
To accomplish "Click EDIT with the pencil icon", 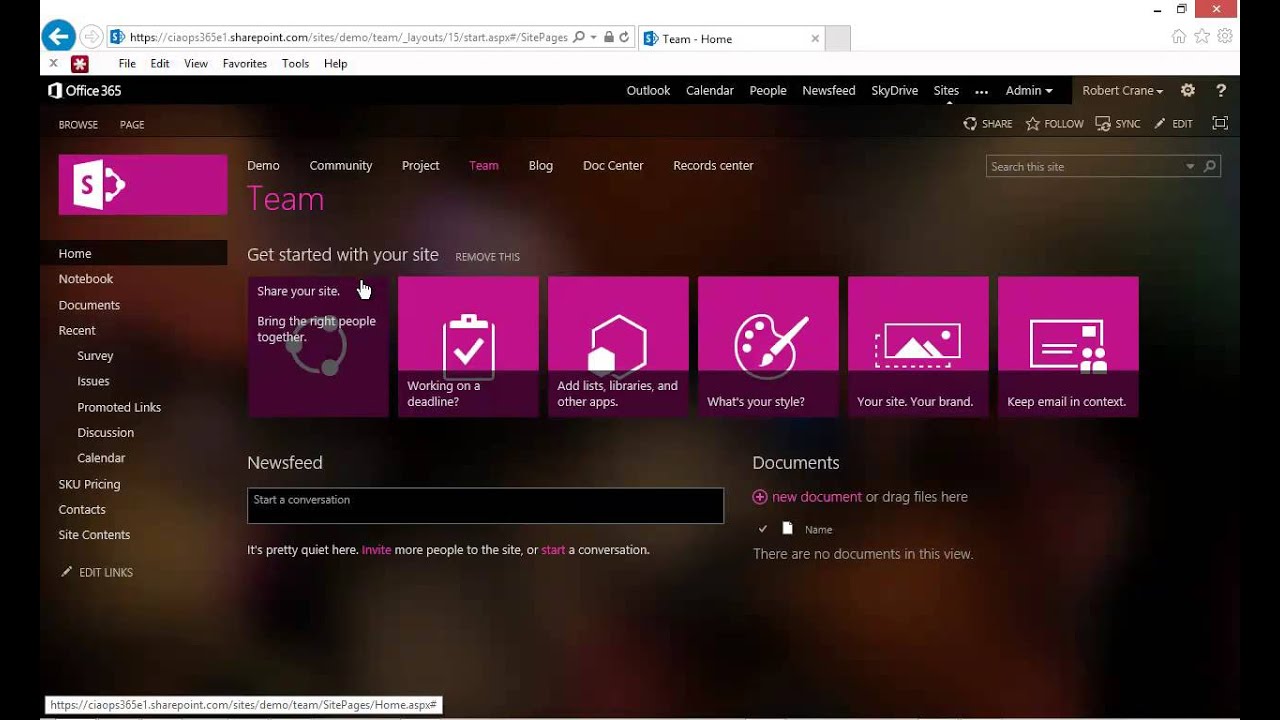I will (1174, 124).
